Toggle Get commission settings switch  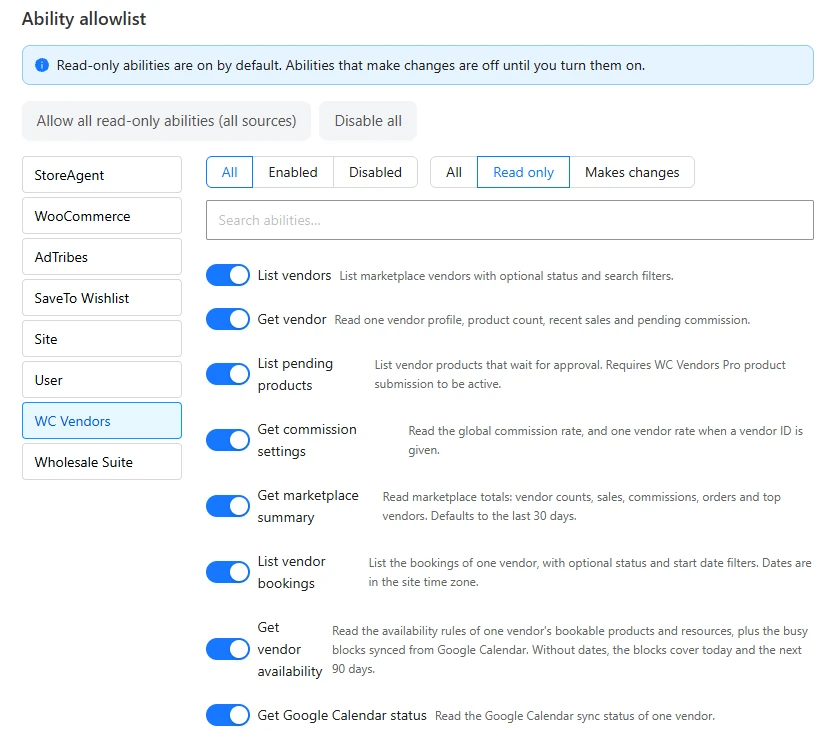click(x=228, y=440)
